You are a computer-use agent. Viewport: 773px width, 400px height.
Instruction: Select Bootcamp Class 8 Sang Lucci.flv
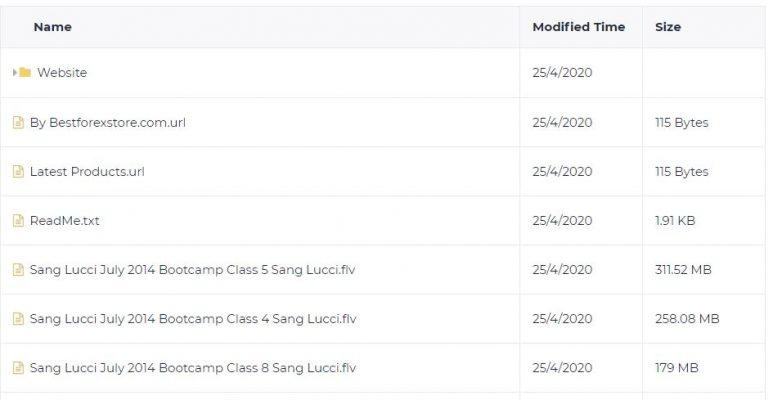click(193, 368)
